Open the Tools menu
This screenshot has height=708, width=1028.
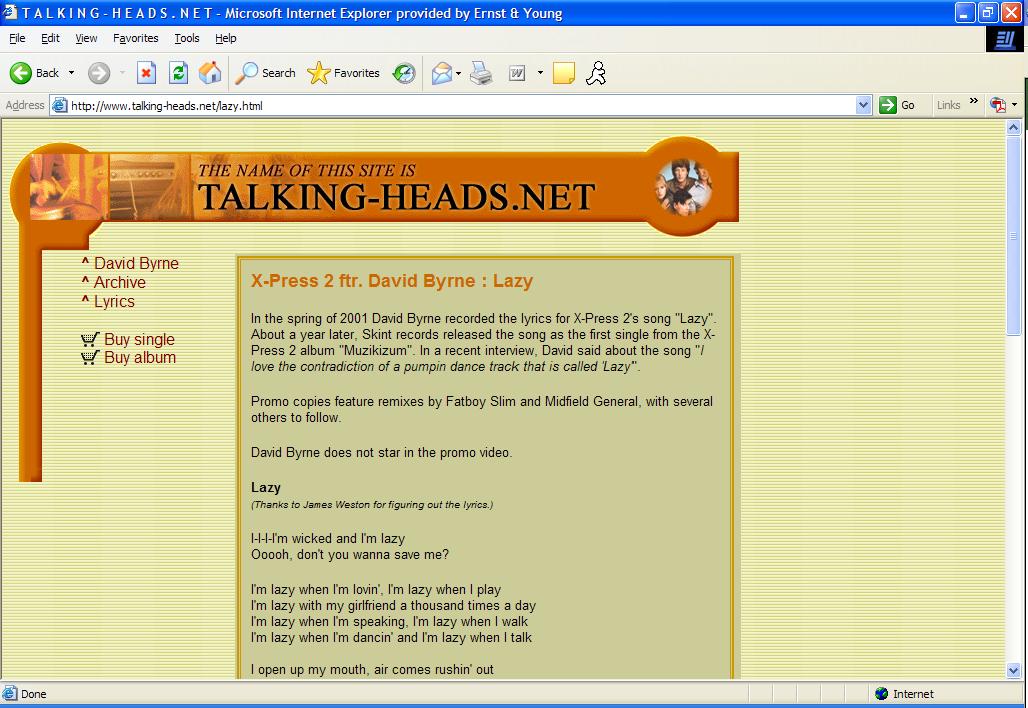187,38
